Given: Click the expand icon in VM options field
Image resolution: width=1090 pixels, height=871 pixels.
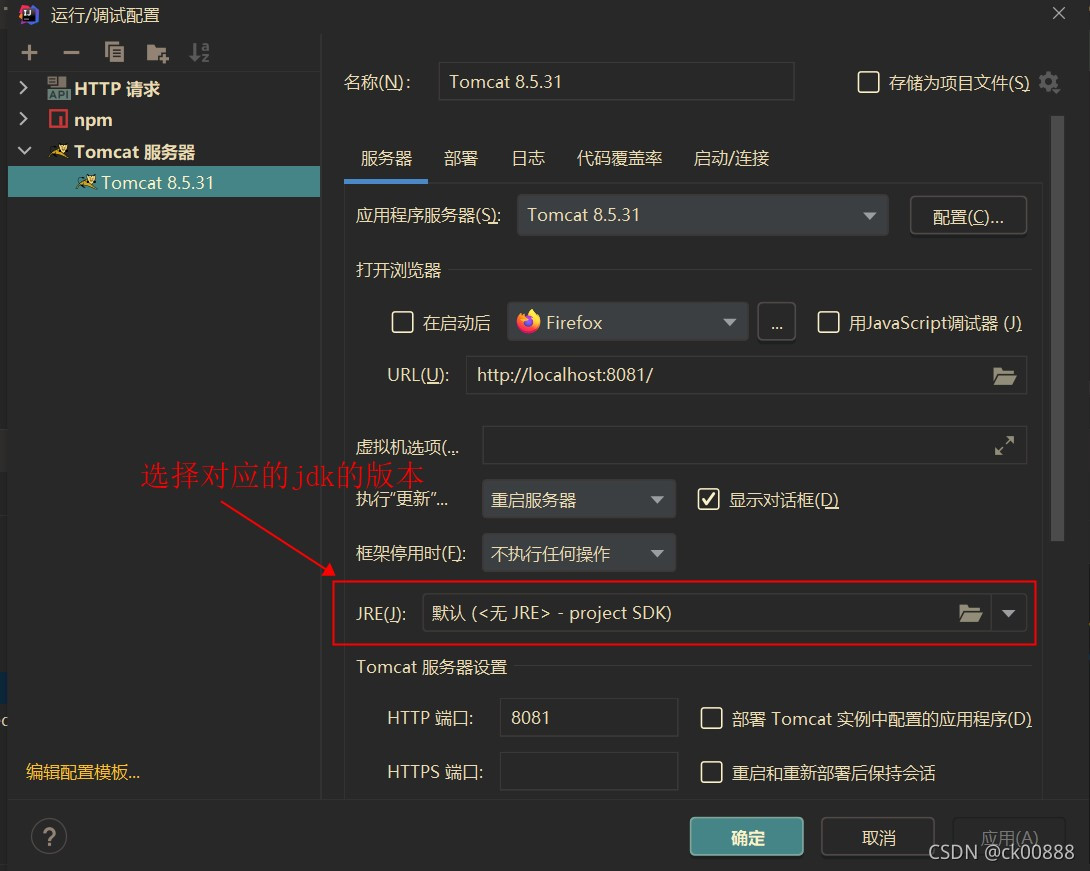Looking at the screenshot, I should [1004, 446].
